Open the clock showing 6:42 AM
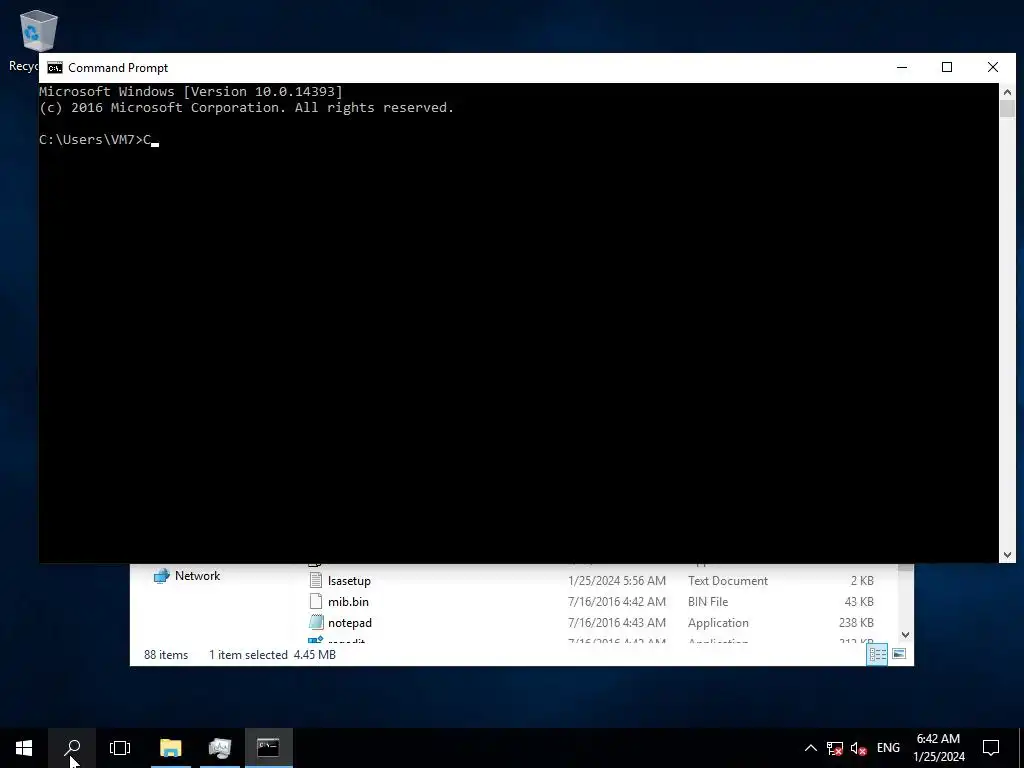This screenshot has width=1024, height=768. point(938,748)
